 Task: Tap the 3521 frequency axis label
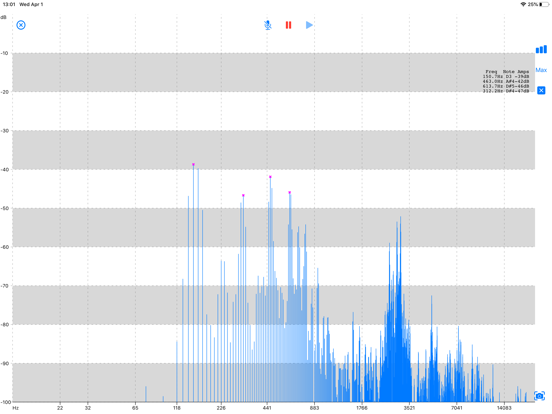(x=409, y=408)
